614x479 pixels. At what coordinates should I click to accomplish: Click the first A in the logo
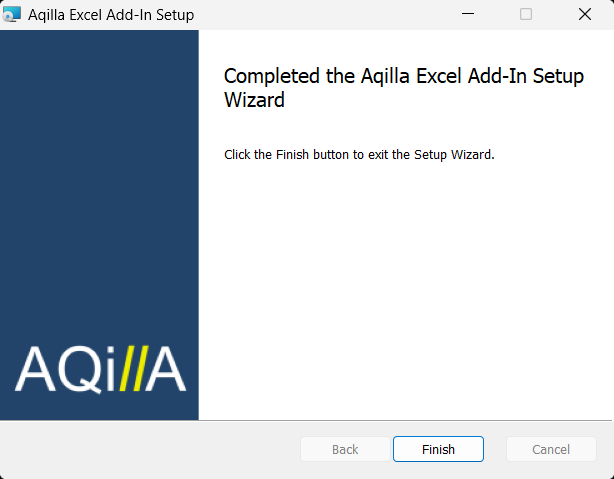[x=36, y=370]
